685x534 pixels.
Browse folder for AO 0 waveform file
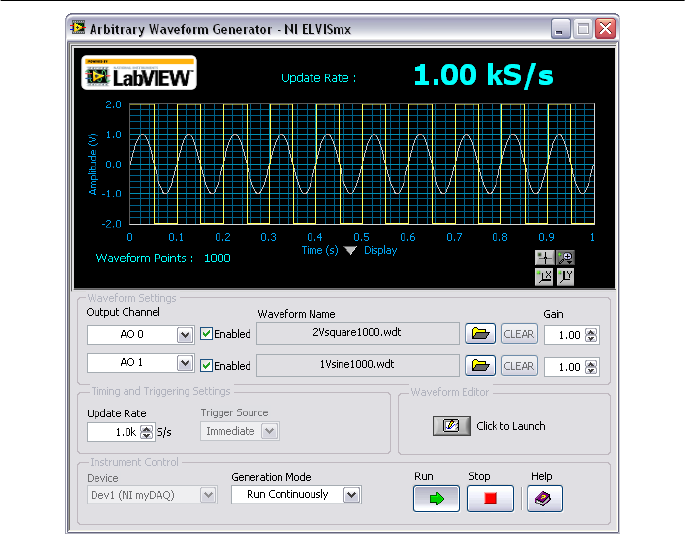[480, 334]
